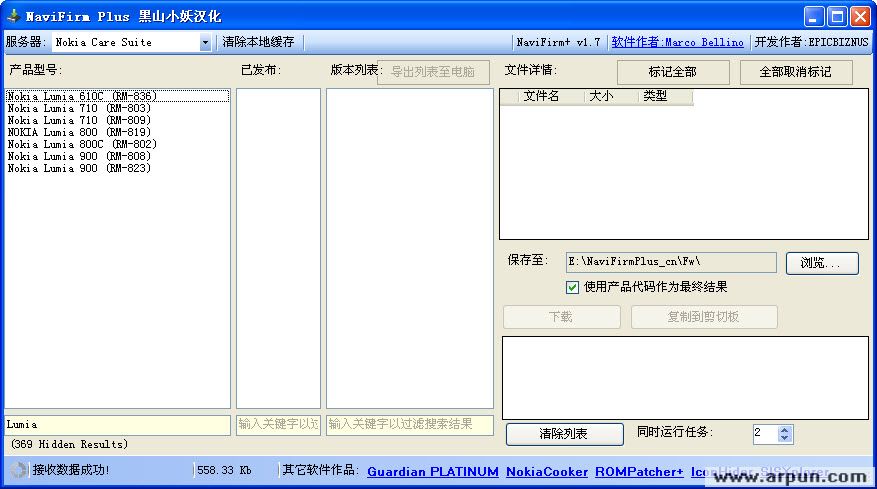Click the product filter field containing Lumia
Screen dimensions: 877x489
pos(117,425)
